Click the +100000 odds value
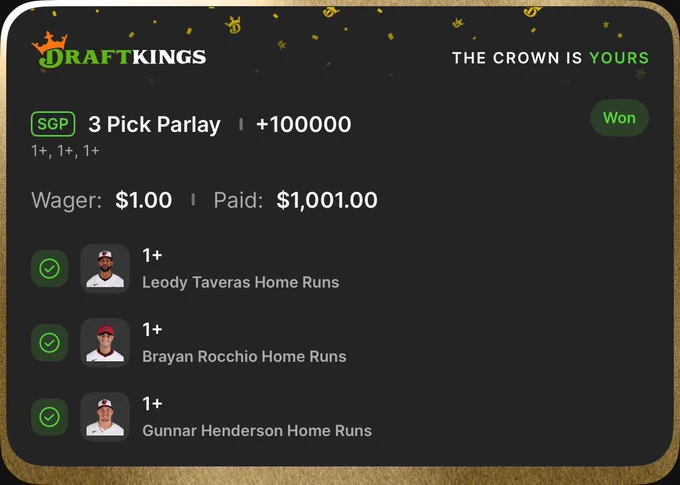This screenshot has width=680, height=485. pos(304,125)
